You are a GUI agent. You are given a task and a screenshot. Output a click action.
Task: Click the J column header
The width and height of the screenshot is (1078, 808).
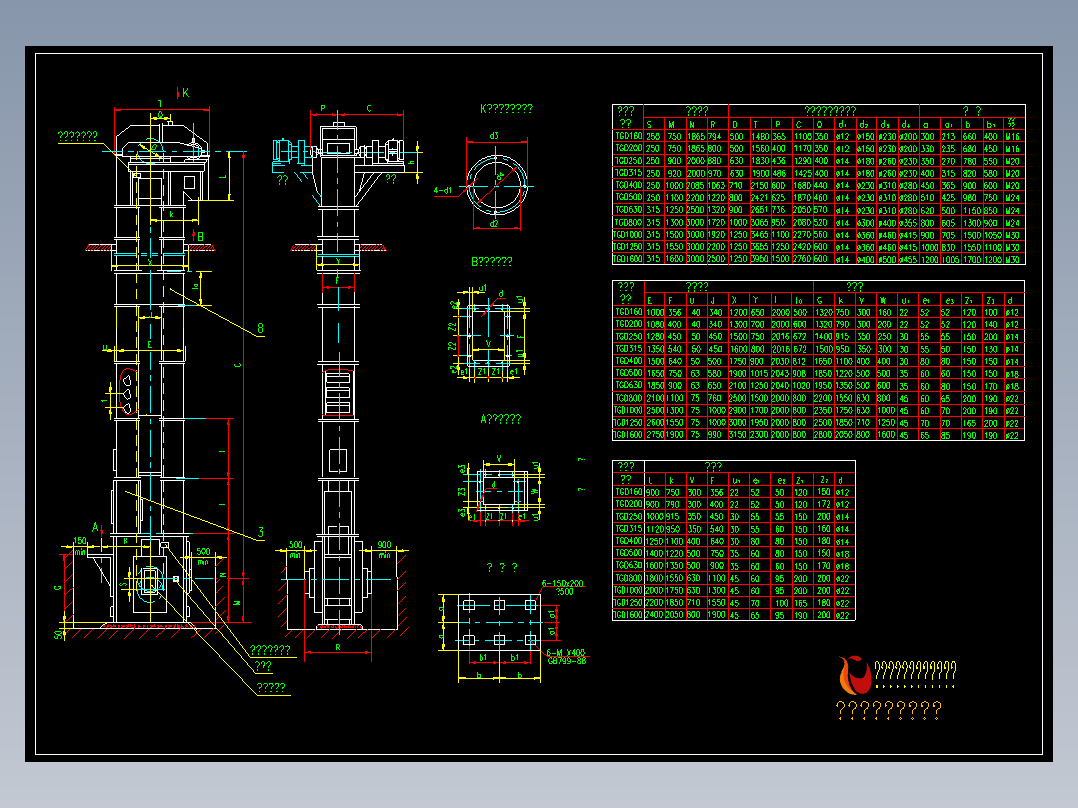(x=713, y=301)
